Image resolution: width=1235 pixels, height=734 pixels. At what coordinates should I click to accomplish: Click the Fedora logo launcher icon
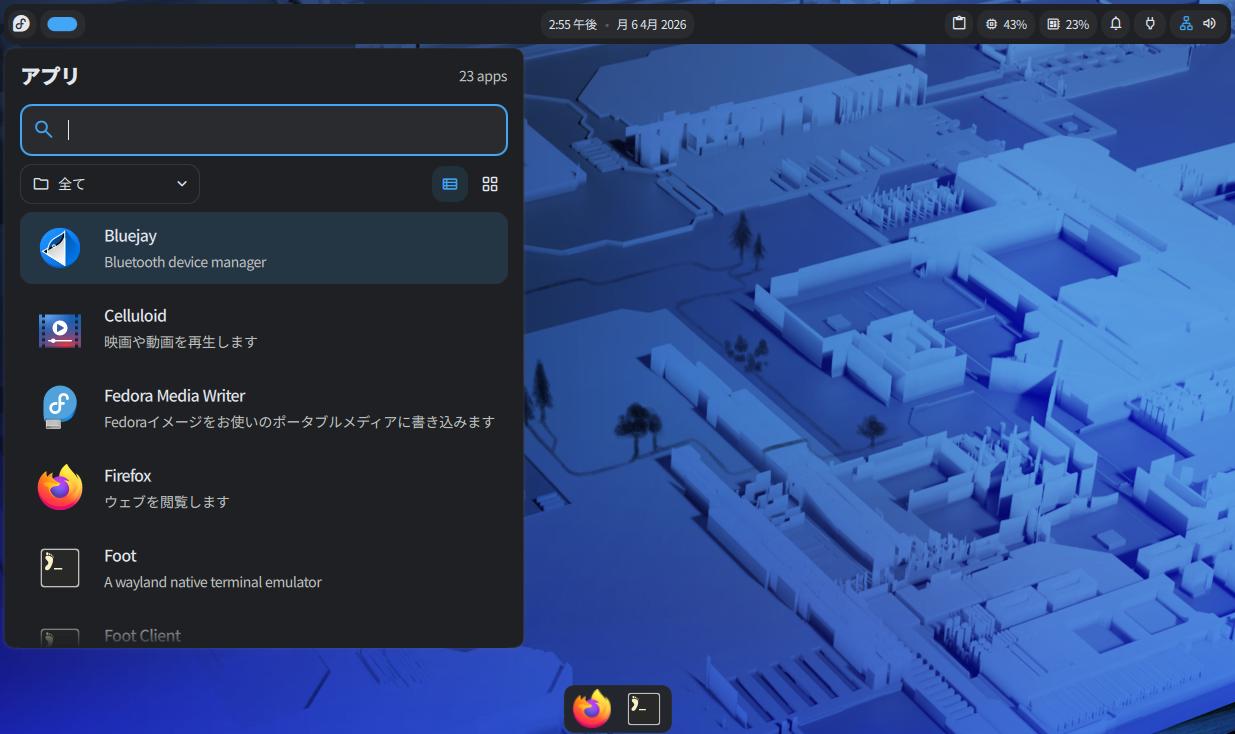pyautogui.click(x=21, y=24)
